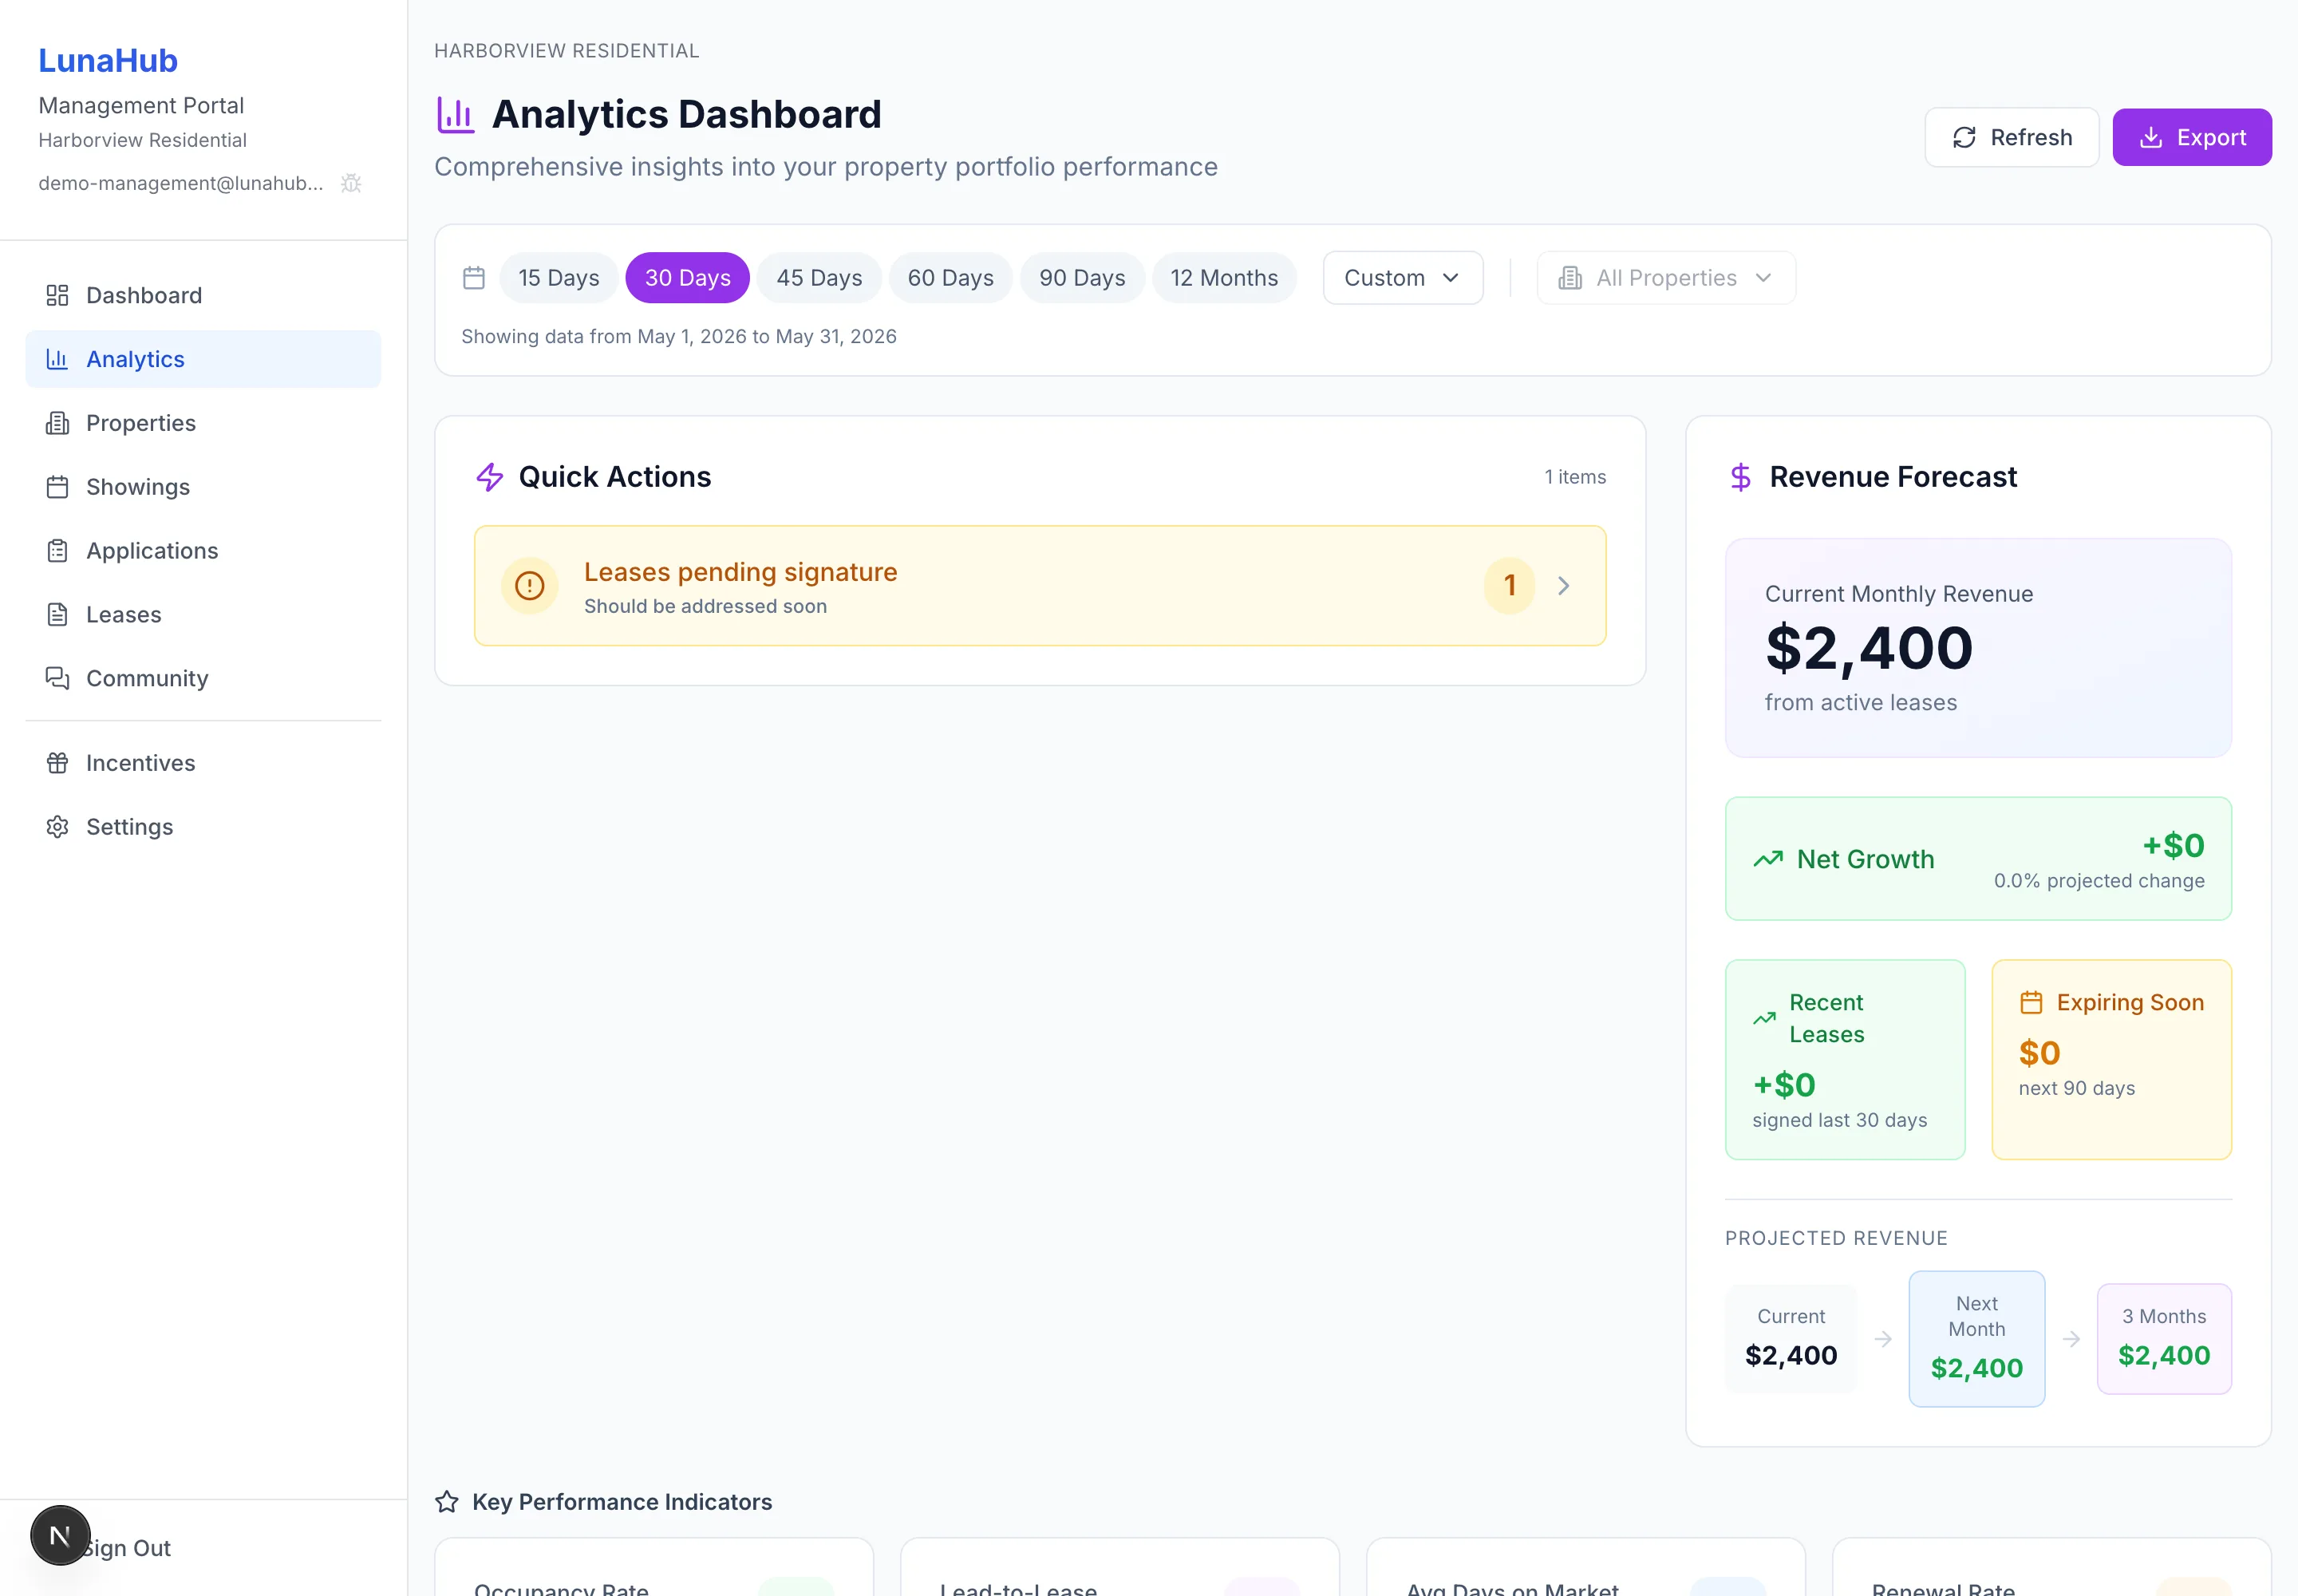The width and height of the screenshot is (2298, 1596).
Task: Click the "HARBORVIEW RESIDENTIAL" breadcrumb text
Action: (567, 51)
